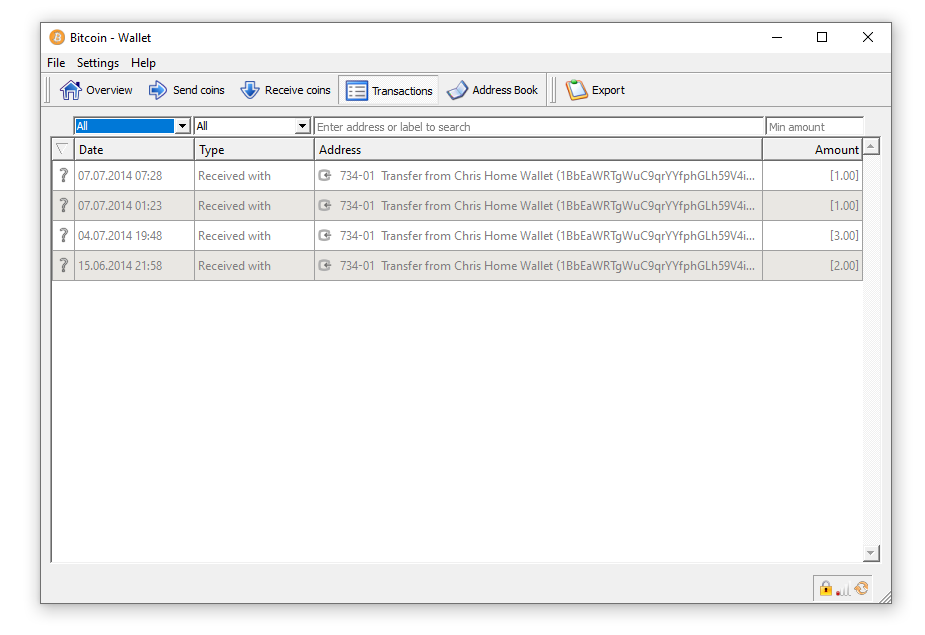Click the [1.00] amount of 07:28 transaction
This screenshot has width=925, height=635.
[x=844, y=176]
